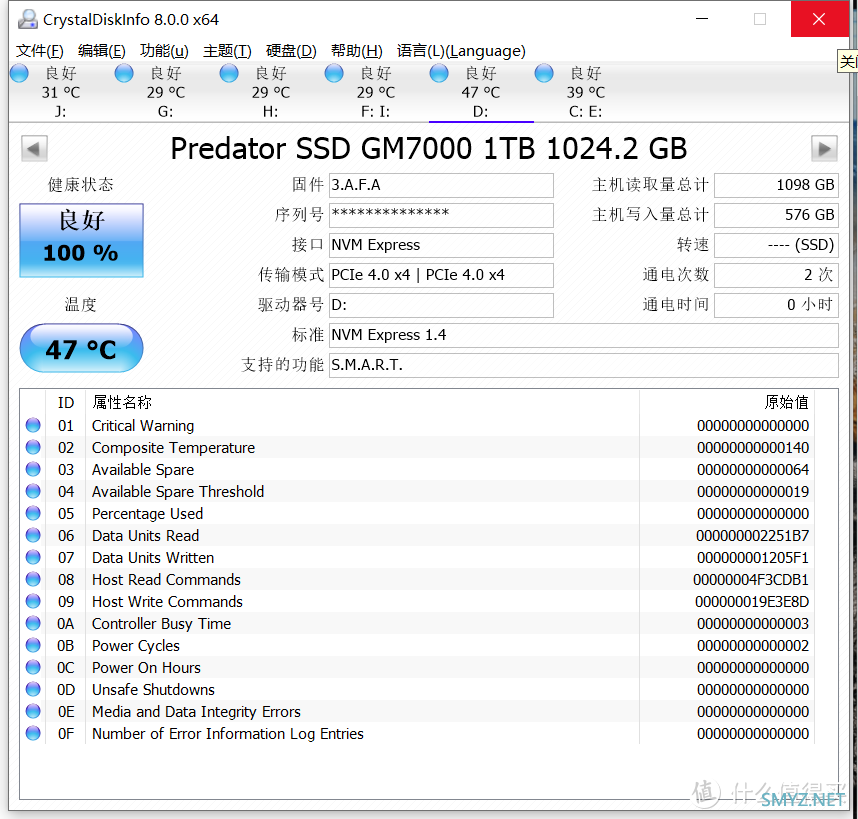The height and width of the screenshot is (819, 858).
Task: Go to previous disk with left arrow
Action: click(34, 148)
